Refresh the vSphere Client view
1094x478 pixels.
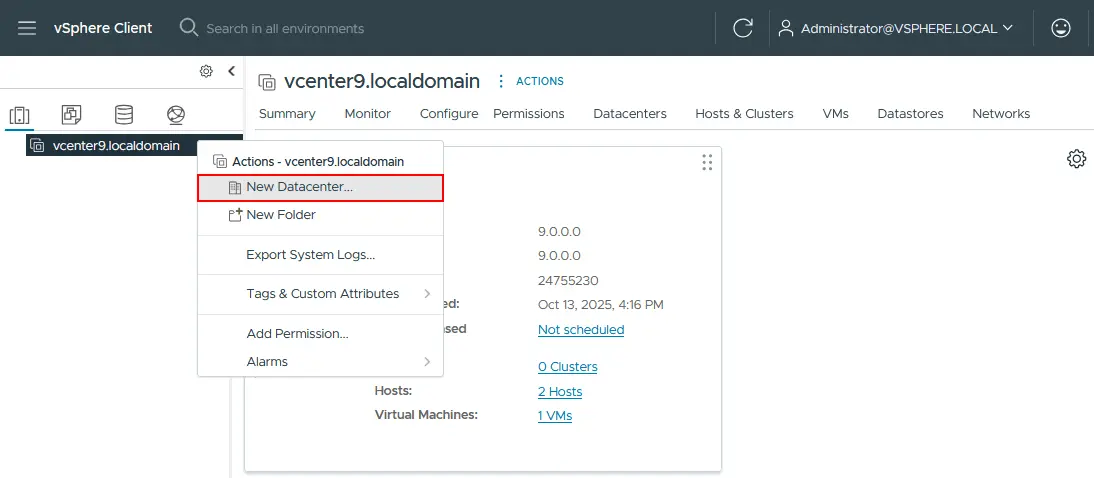point(743,28)
